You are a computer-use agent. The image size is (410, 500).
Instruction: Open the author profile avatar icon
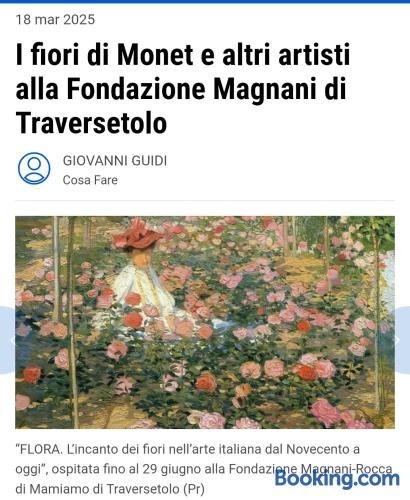[x=34, y=168]
